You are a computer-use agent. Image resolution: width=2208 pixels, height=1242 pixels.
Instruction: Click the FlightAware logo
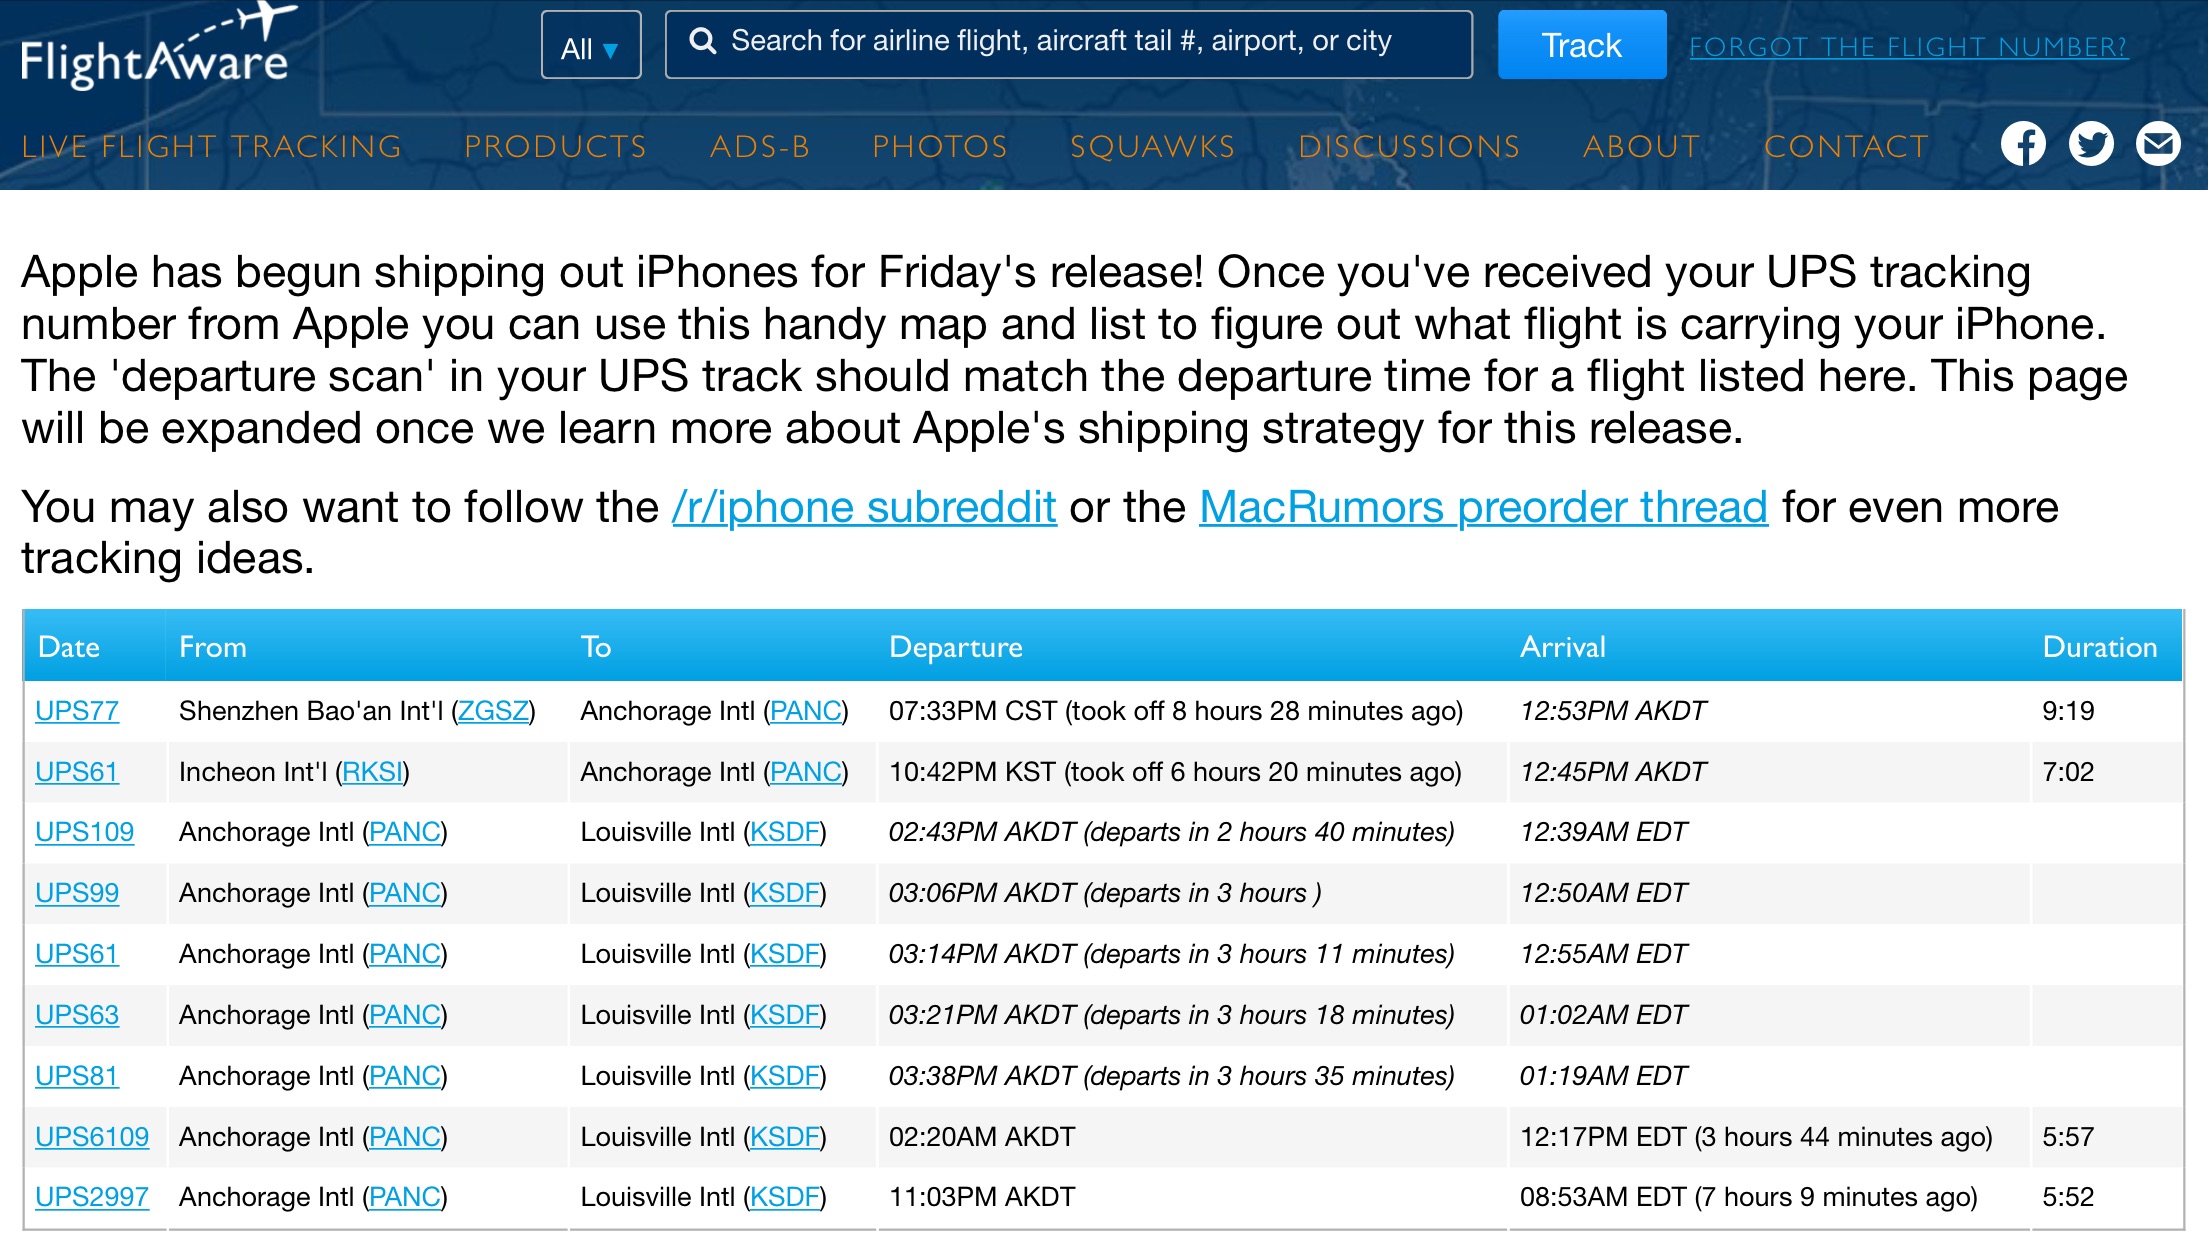coord(157,48)
